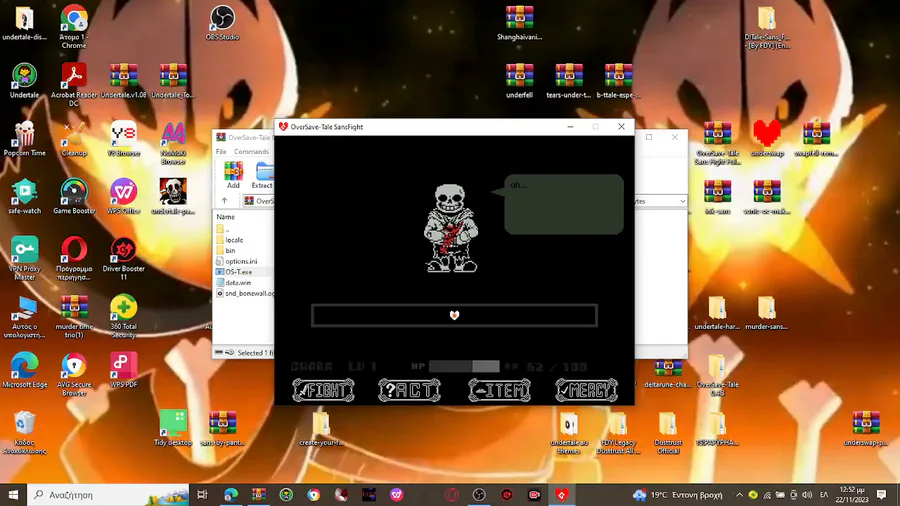
Task: Open the Cleanup desktop shortcut
Action: tap(73, 139)
